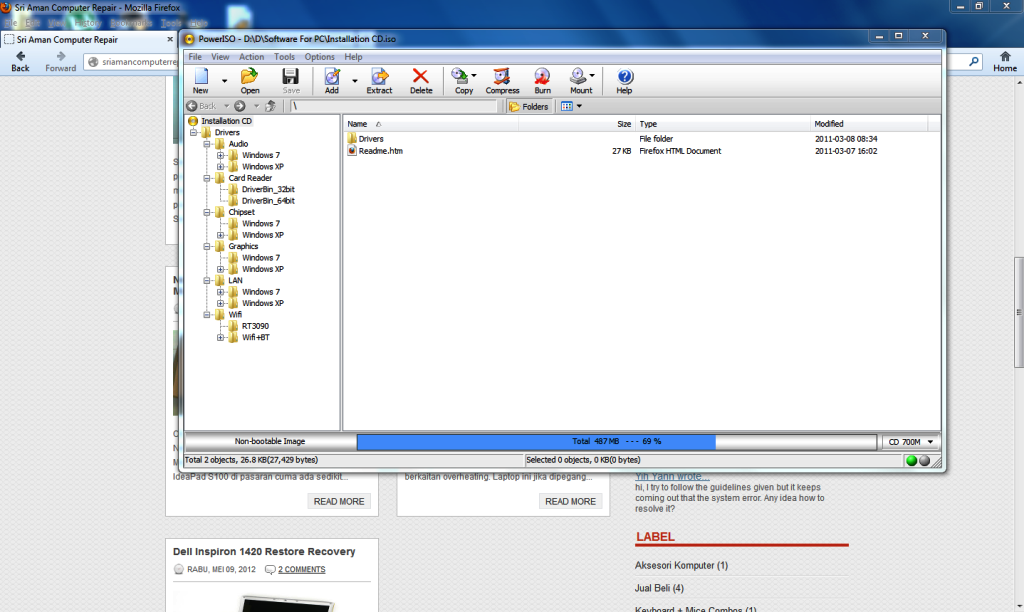Click Firefox search magnifier icon

coord(974,61)
